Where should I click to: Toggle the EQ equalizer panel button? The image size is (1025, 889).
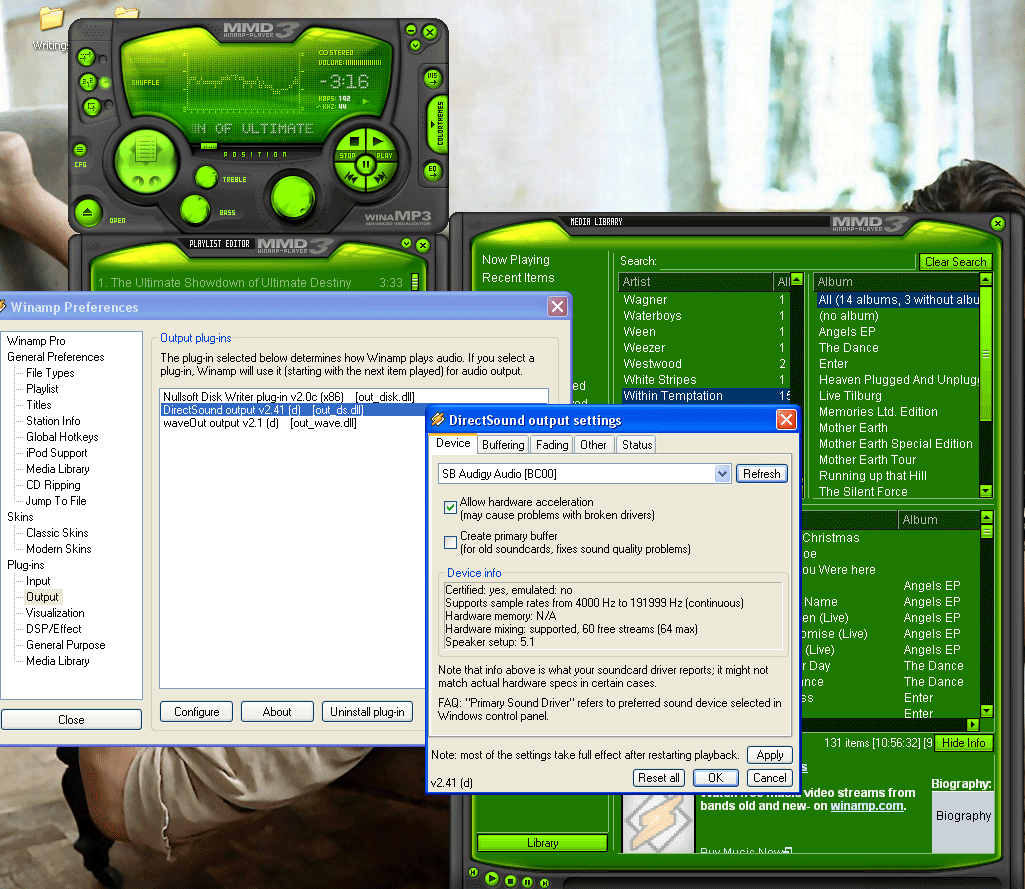(432, 171)
